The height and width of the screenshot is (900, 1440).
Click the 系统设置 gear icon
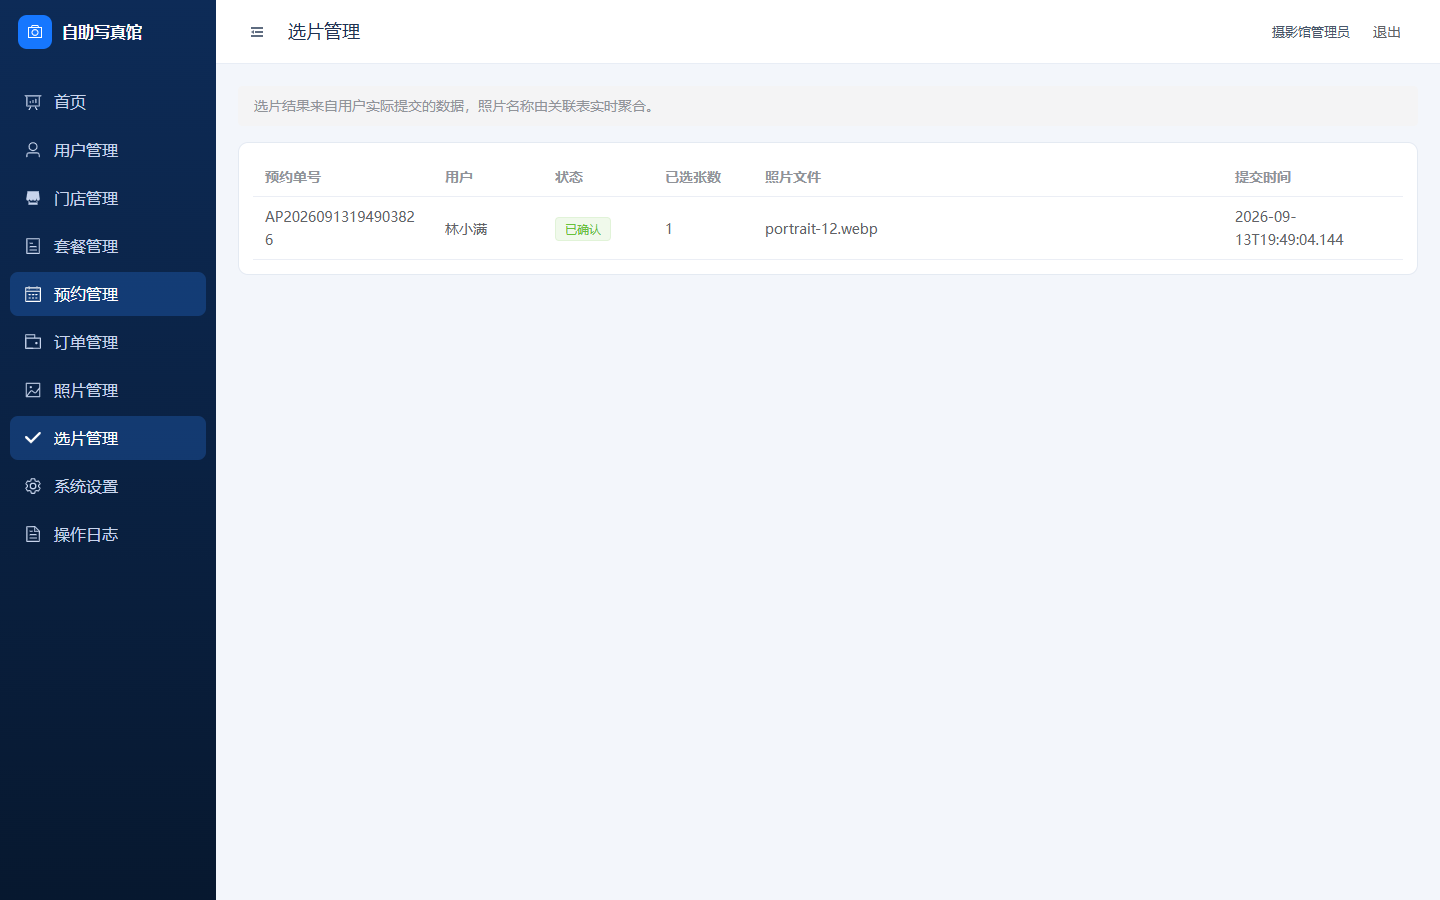pos(33,486)
